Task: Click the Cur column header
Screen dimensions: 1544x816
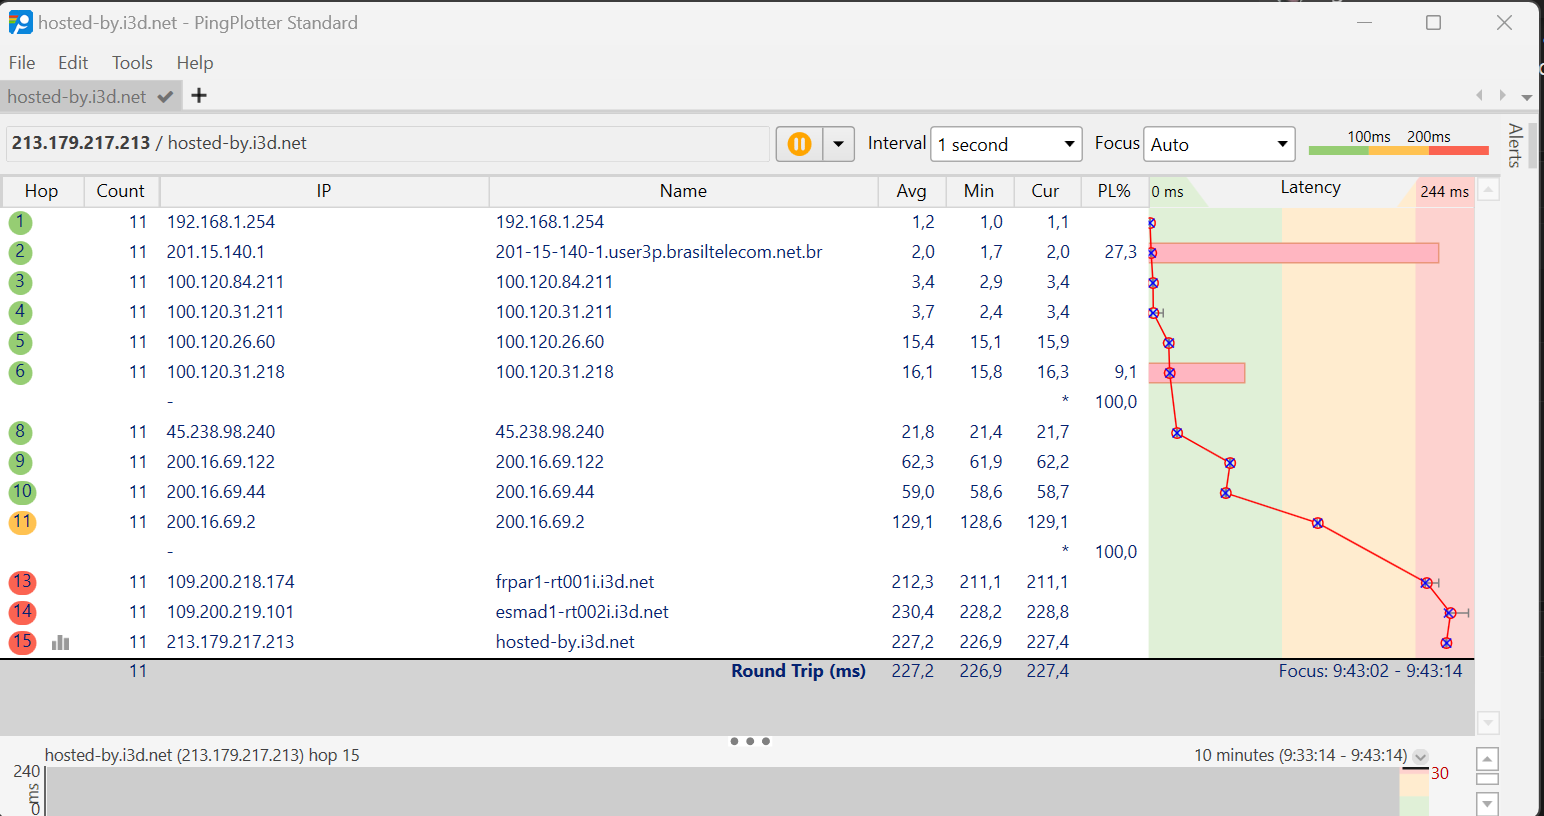Action: pos(1046,191)
